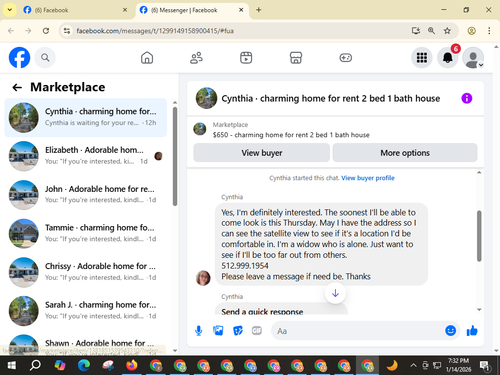Open the Facebook search magnifier
Viewport: 500px width, 375px height.
45,58
